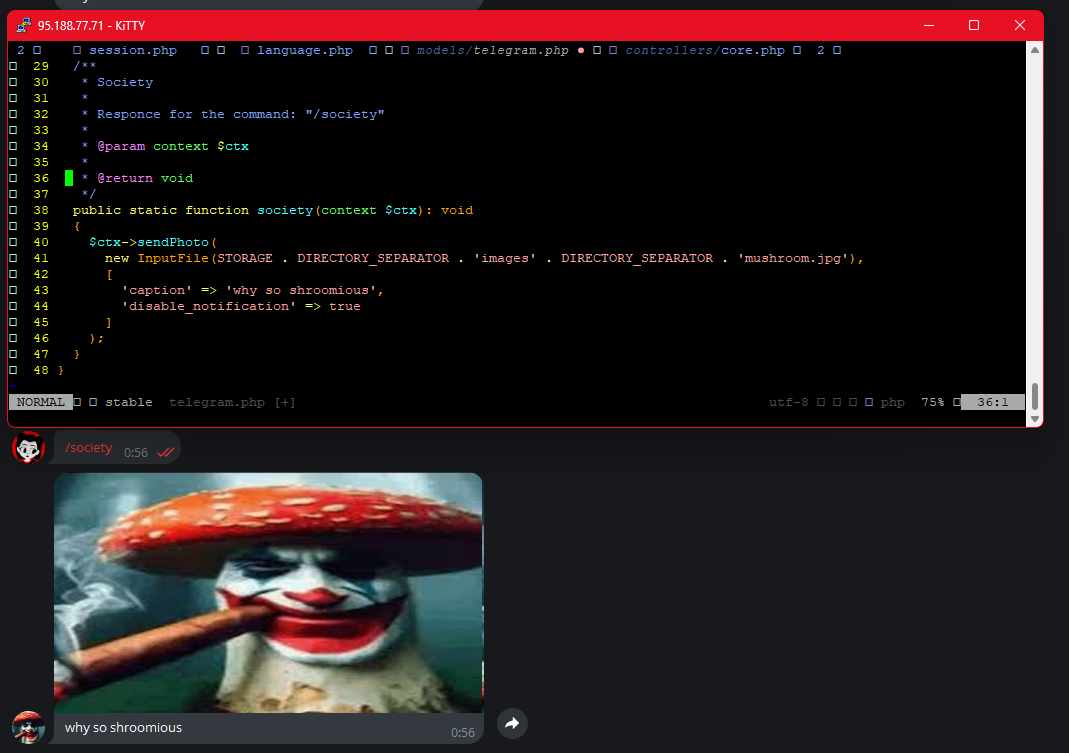The width and height of the screenshot is (1069, 753).
Task: Click the terminal scrollbar down arrow
Action: pos(1035,419)
